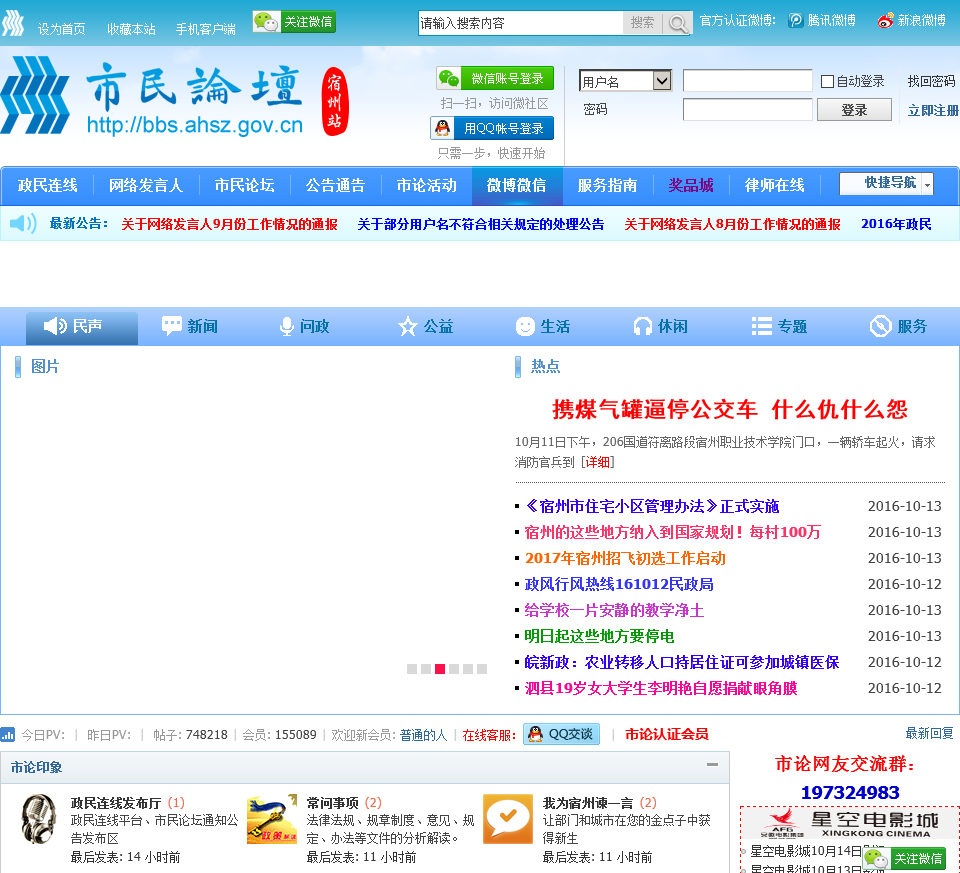Select the last slideshow dot
Viewport: 960px width, 873px height.
pyautogui.click(x=482, y=669)
